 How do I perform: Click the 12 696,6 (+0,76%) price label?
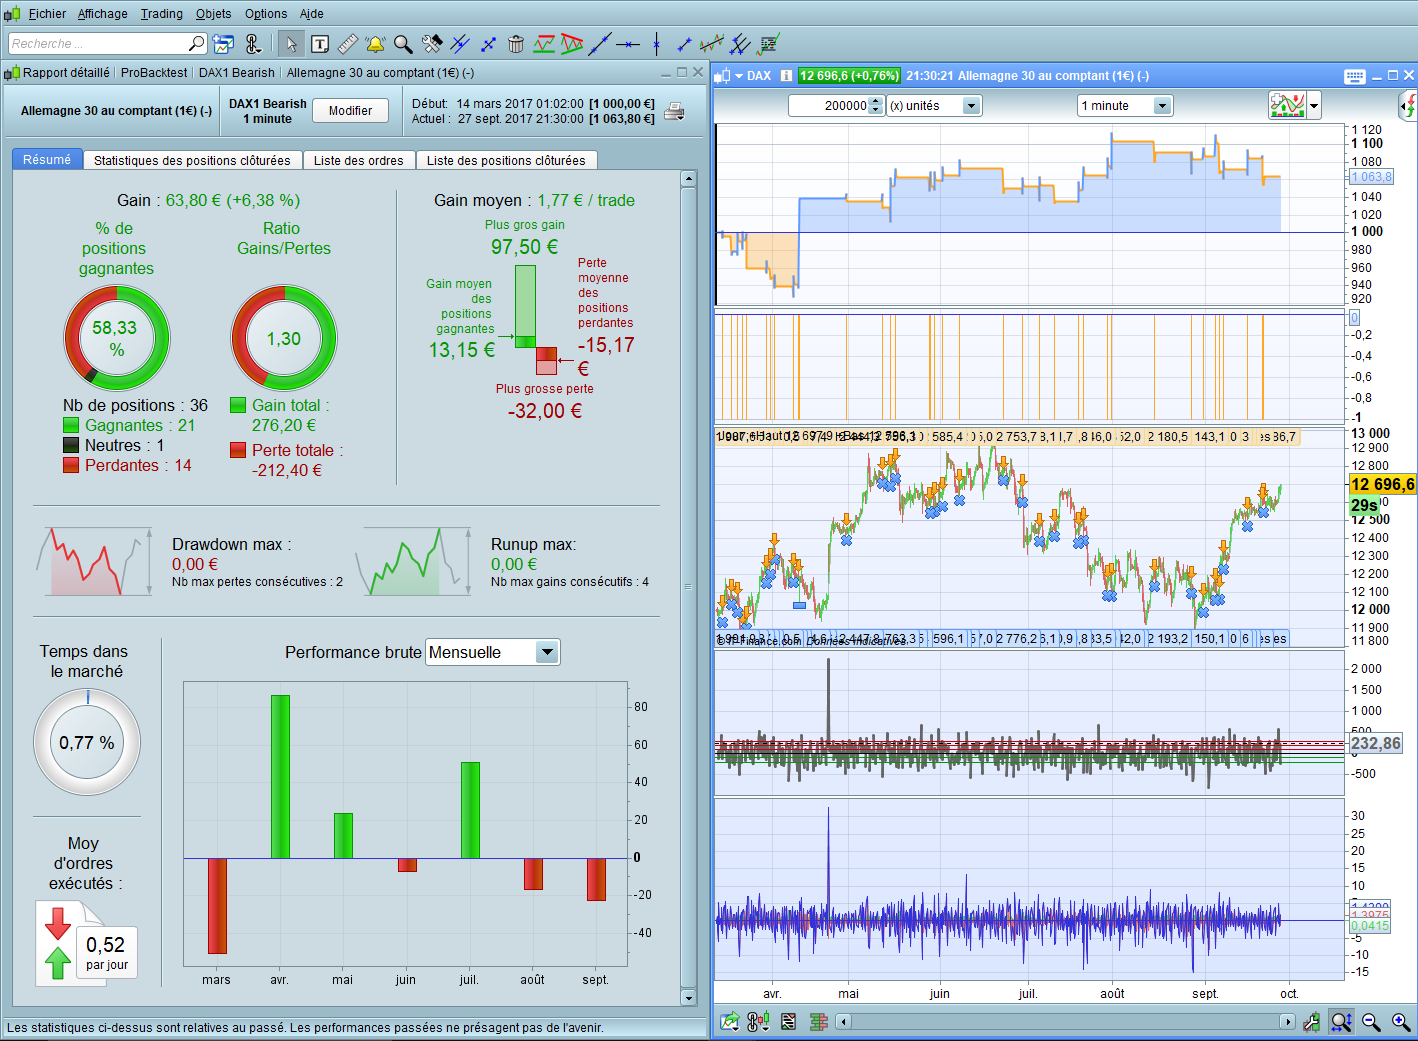pos(849,76)
